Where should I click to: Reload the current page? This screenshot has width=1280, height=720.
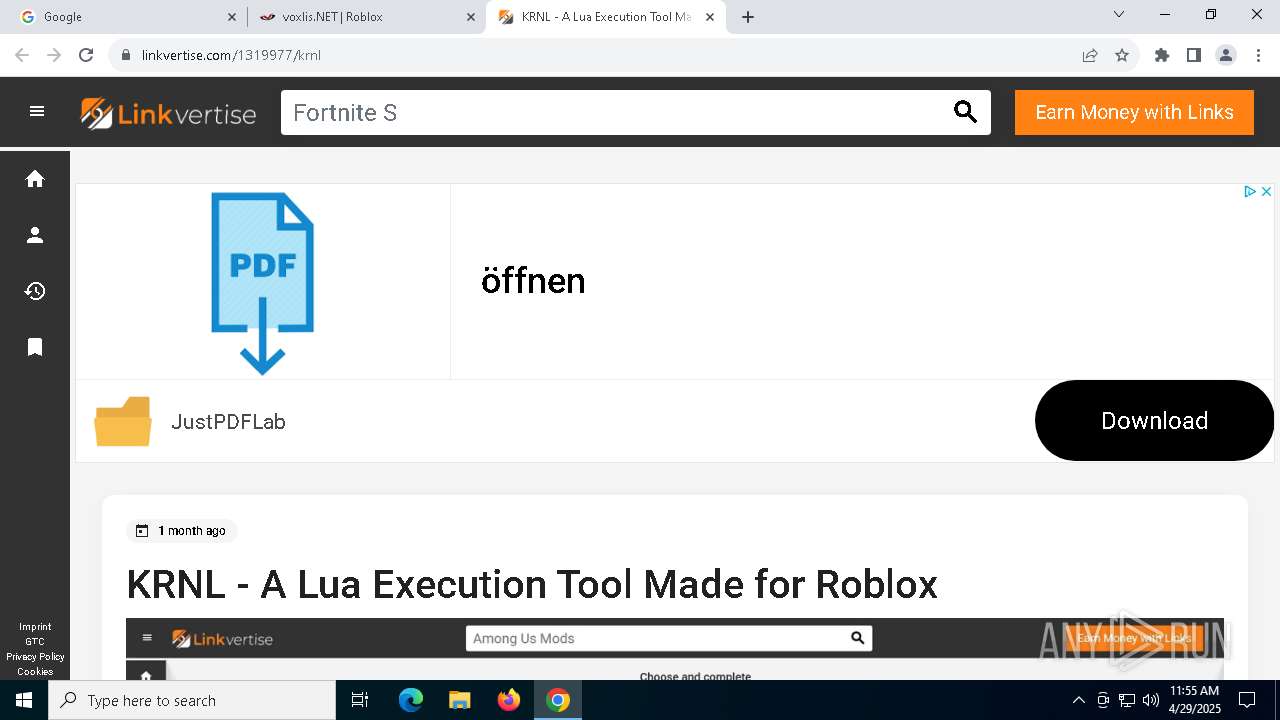coord(86,55)
